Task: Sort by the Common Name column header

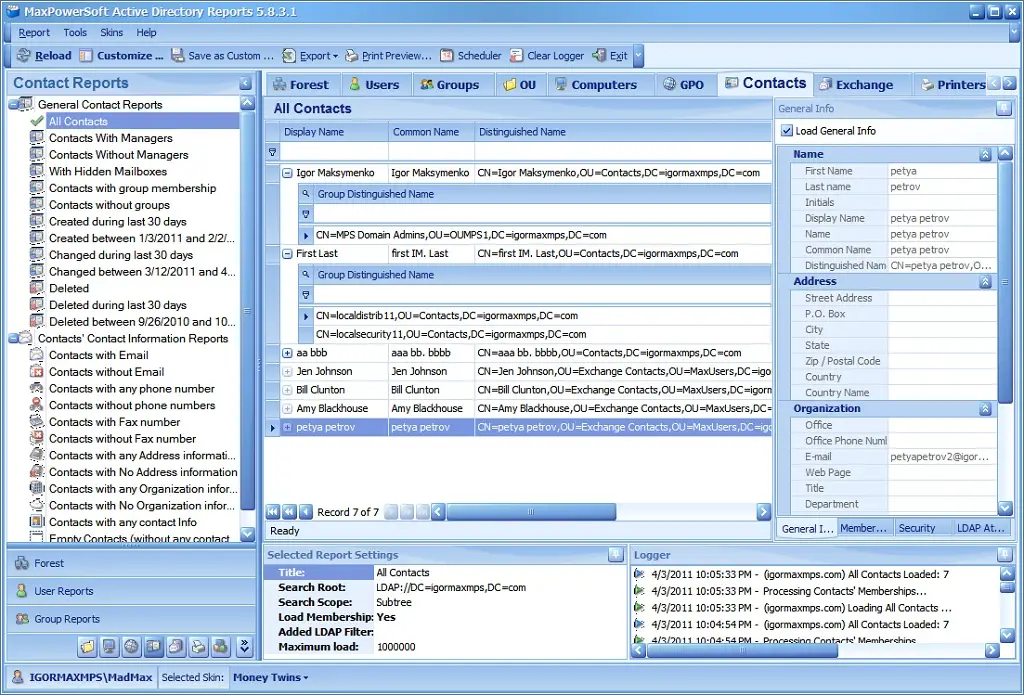Action: (431, 132)
